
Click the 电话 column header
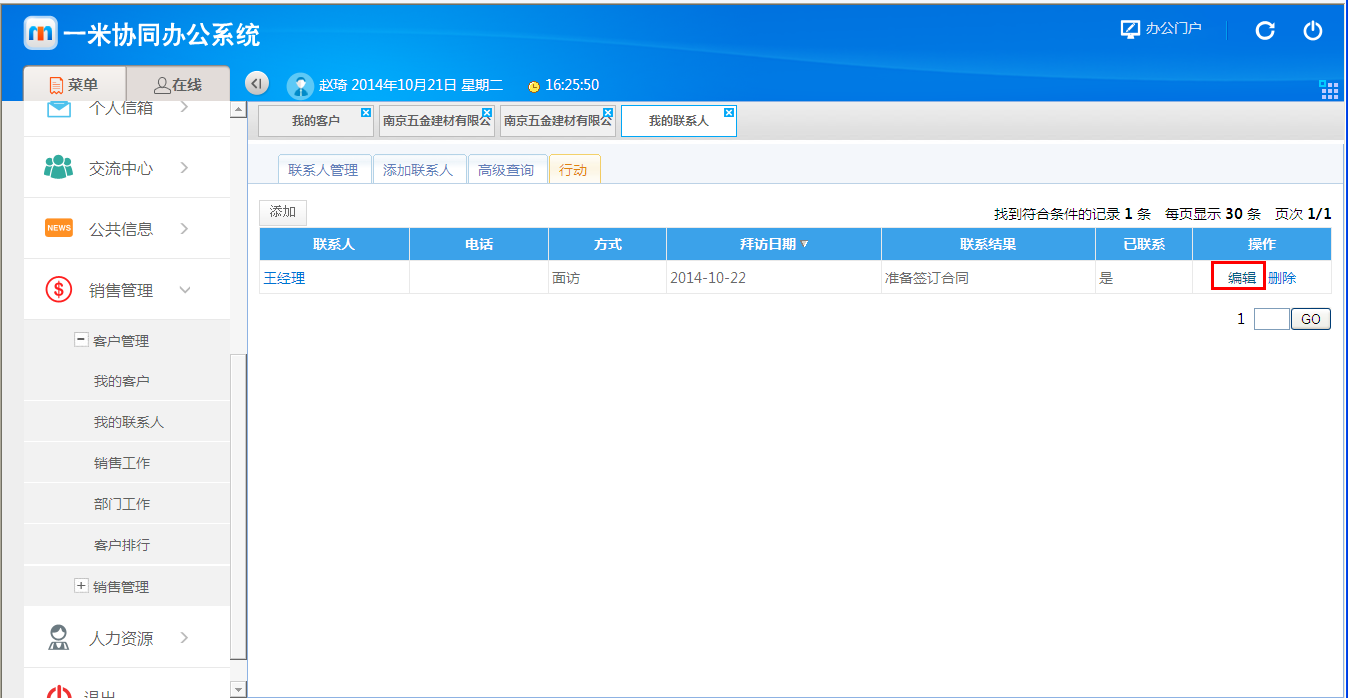click(479, 244)
